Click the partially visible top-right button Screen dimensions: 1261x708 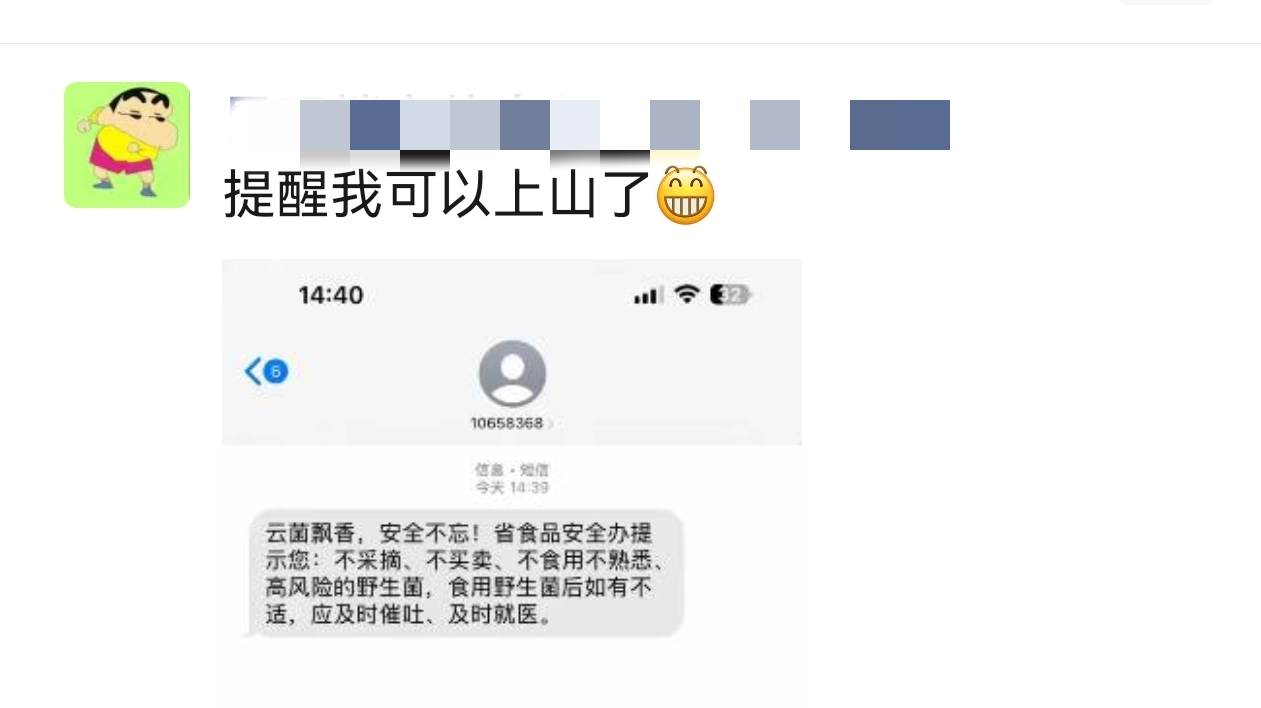click(x=1166, y=3)
